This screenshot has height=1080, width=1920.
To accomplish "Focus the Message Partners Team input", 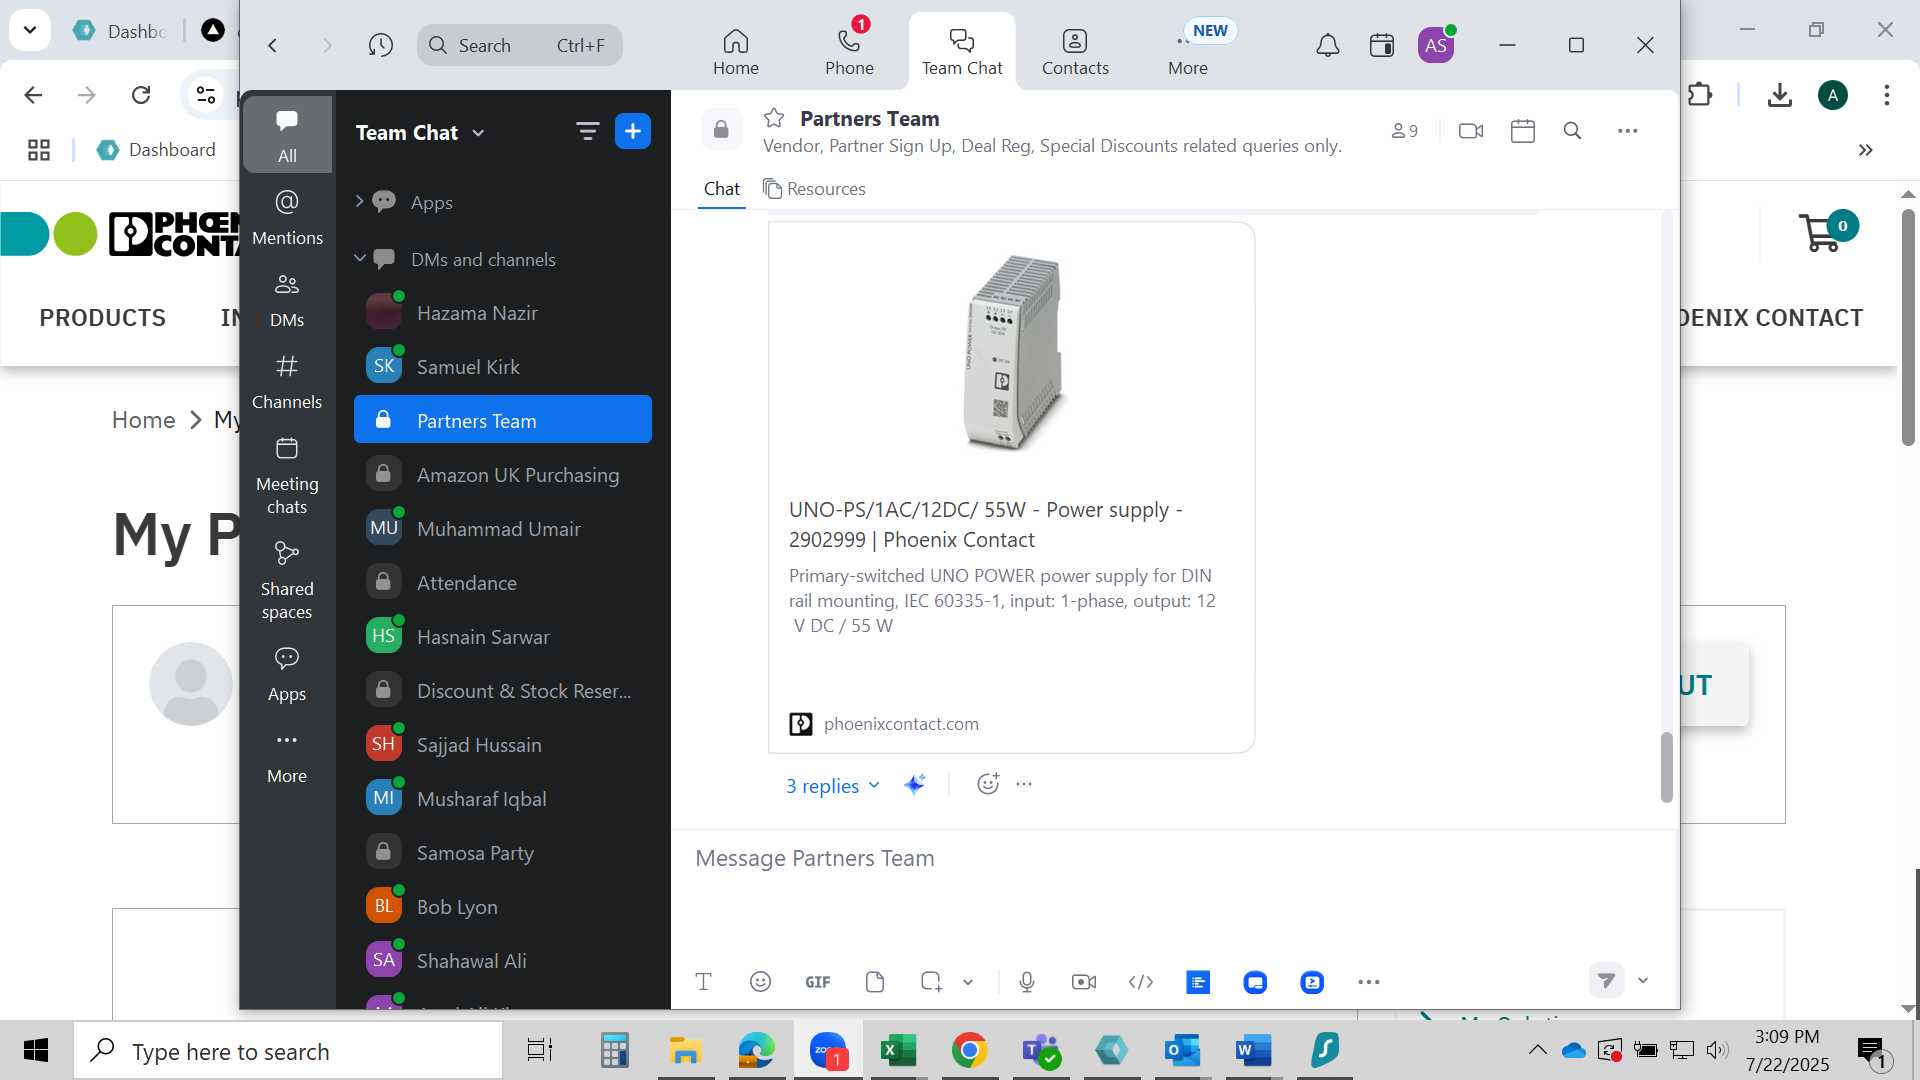I will (x=1175, y=858).
